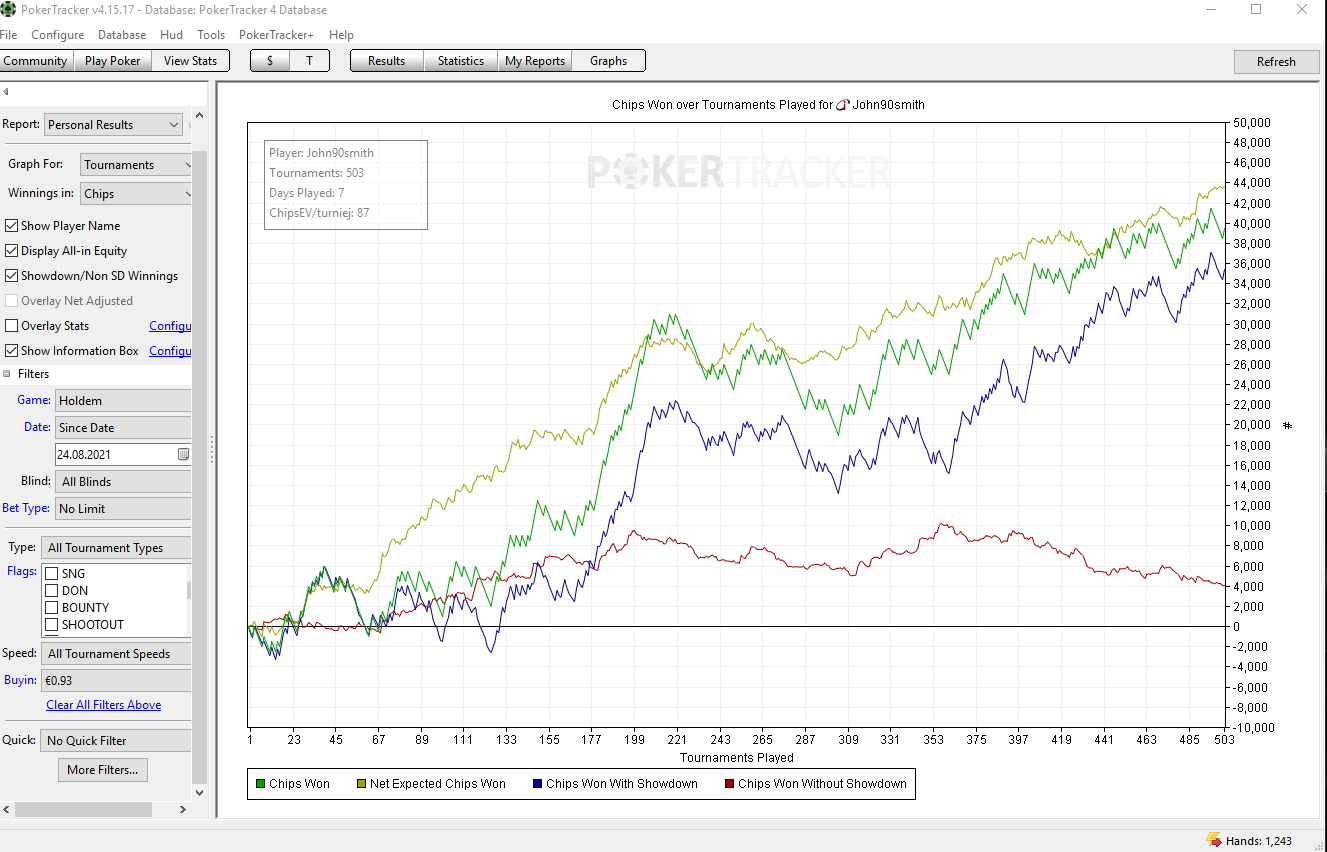Click the hands count icon in status bar
The width and height of the screenshot is (1327, 852).
[x=1213, y=840]
